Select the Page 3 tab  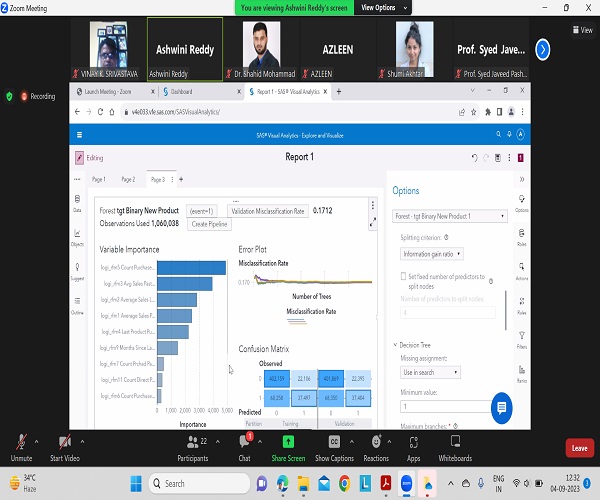(158, 179)
